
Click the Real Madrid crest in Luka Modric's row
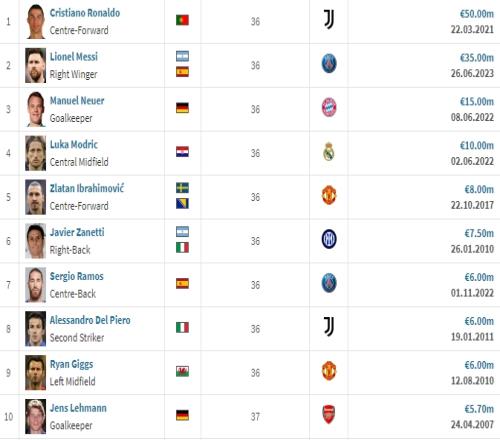point(329,152)
